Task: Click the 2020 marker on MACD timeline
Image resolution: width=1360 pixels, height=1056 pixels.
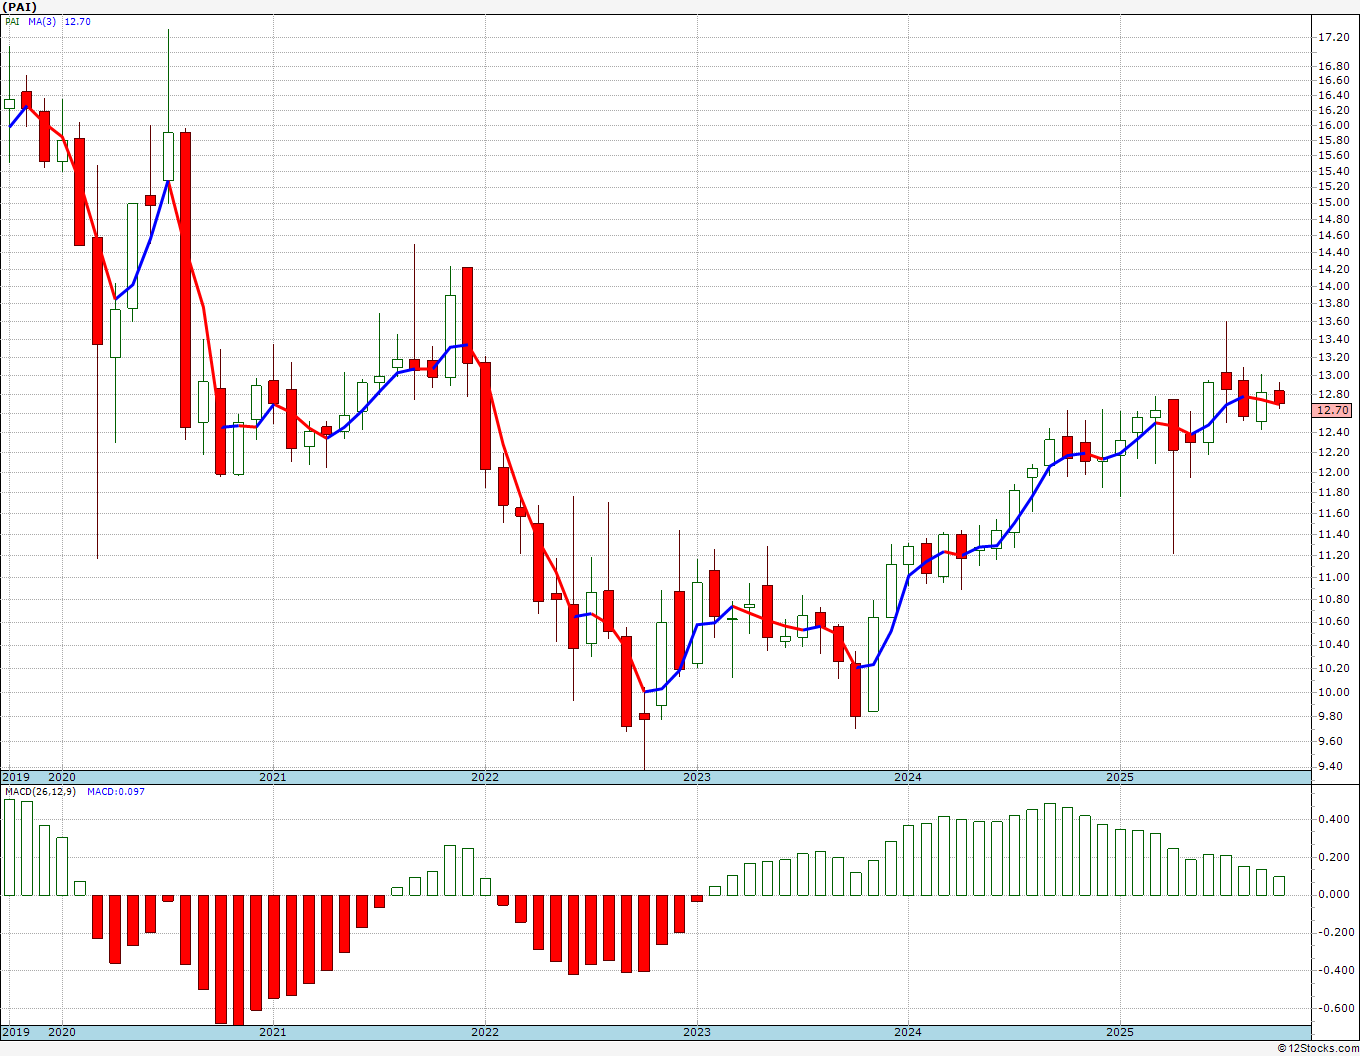Action: click(61, 1032)
